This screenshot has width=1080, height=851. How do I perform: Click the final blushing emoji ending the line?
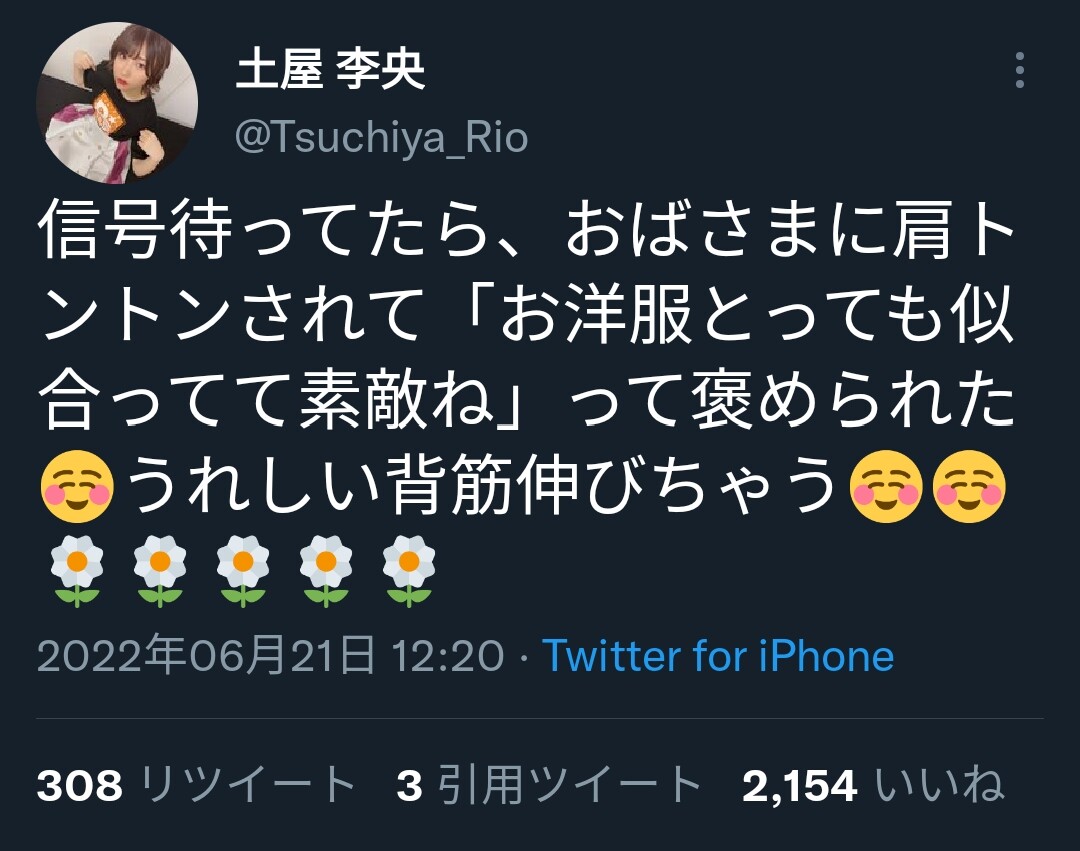[969, 487]
